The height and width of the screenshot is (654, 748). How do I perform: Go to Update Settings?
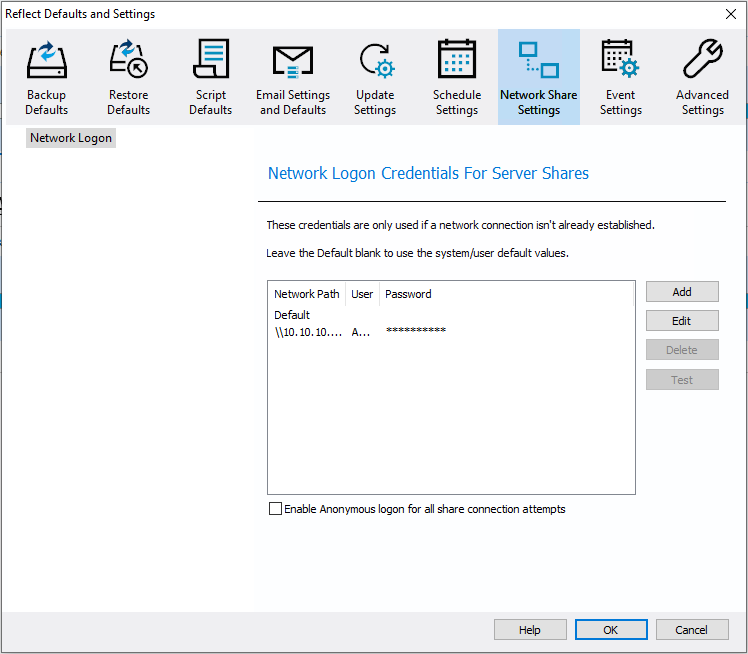point(374,77)
